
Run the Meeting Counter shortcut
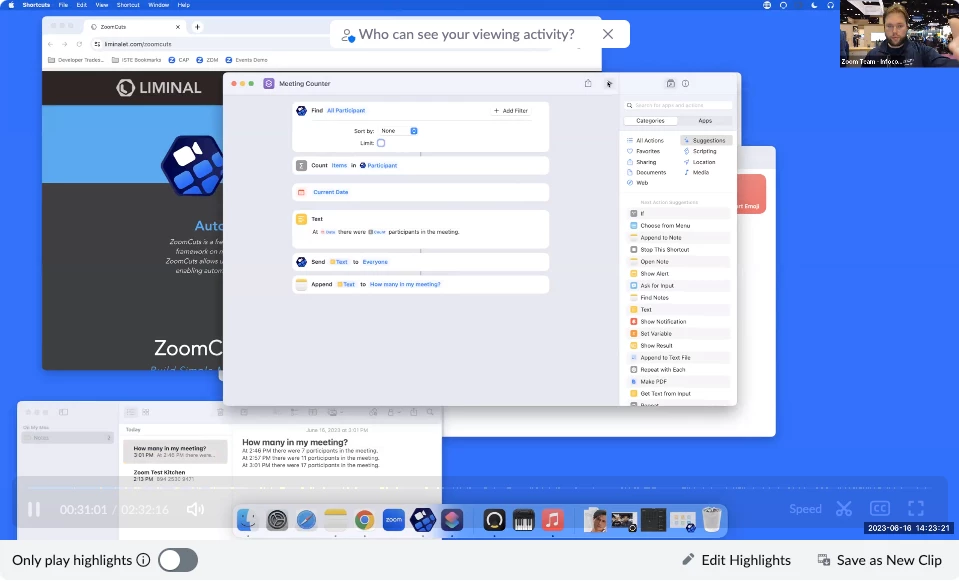point(609,84)
